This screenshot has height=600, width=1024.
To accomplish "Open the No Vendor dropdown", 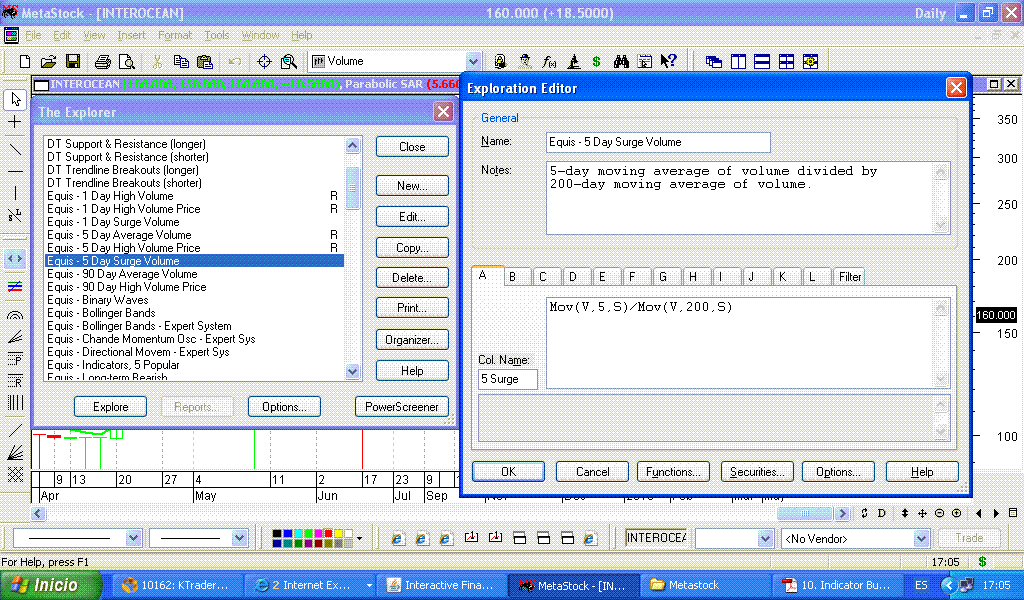I will [x=921, y=539].
